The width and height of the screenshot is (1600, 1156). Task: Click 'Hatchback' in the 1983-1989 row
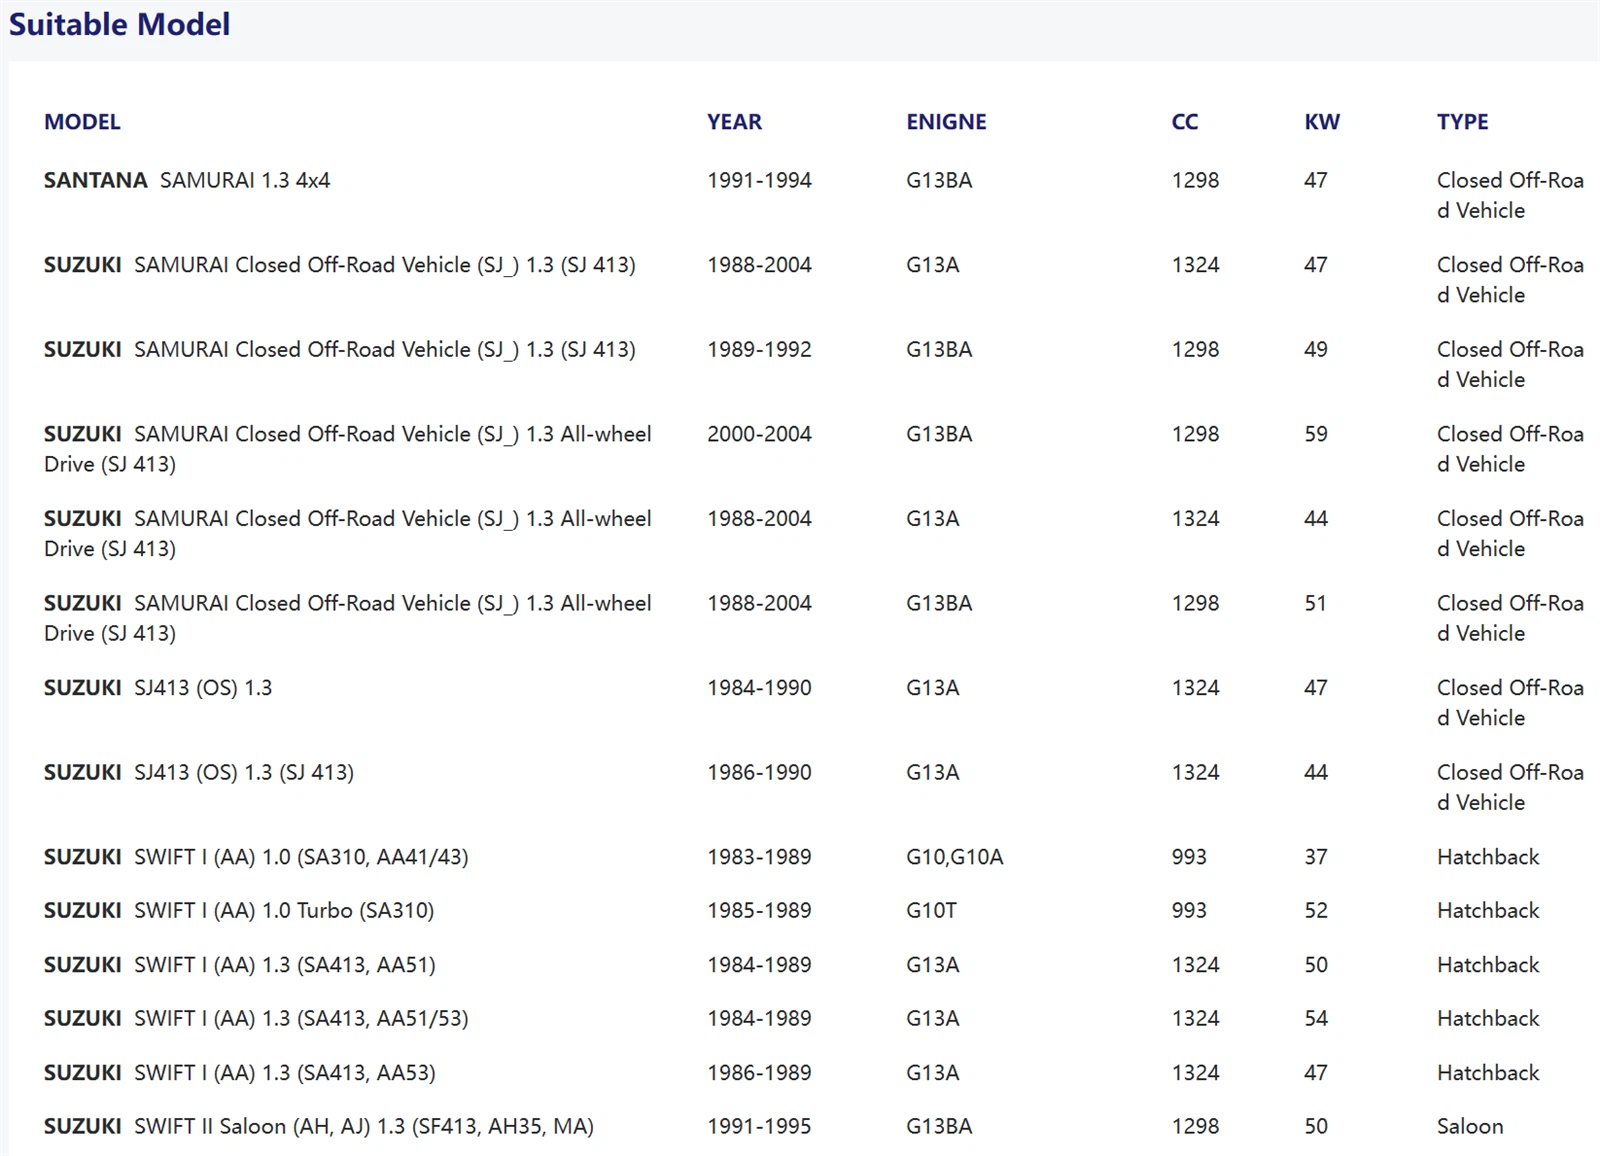click(1488, 857)
